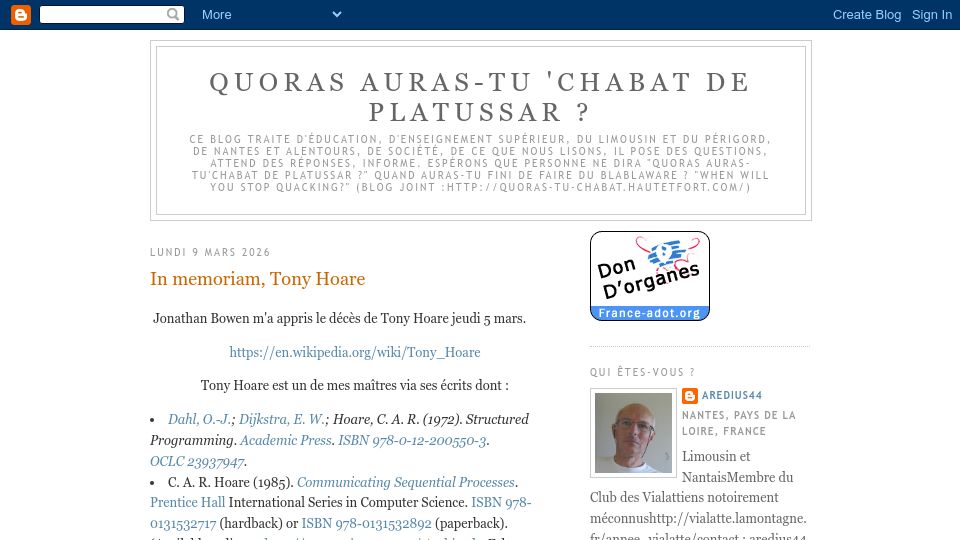Open the Don D'organes France-adot.org banner
Image resolution: width=960 pixels, height=540 pixels.
(650, 276)
